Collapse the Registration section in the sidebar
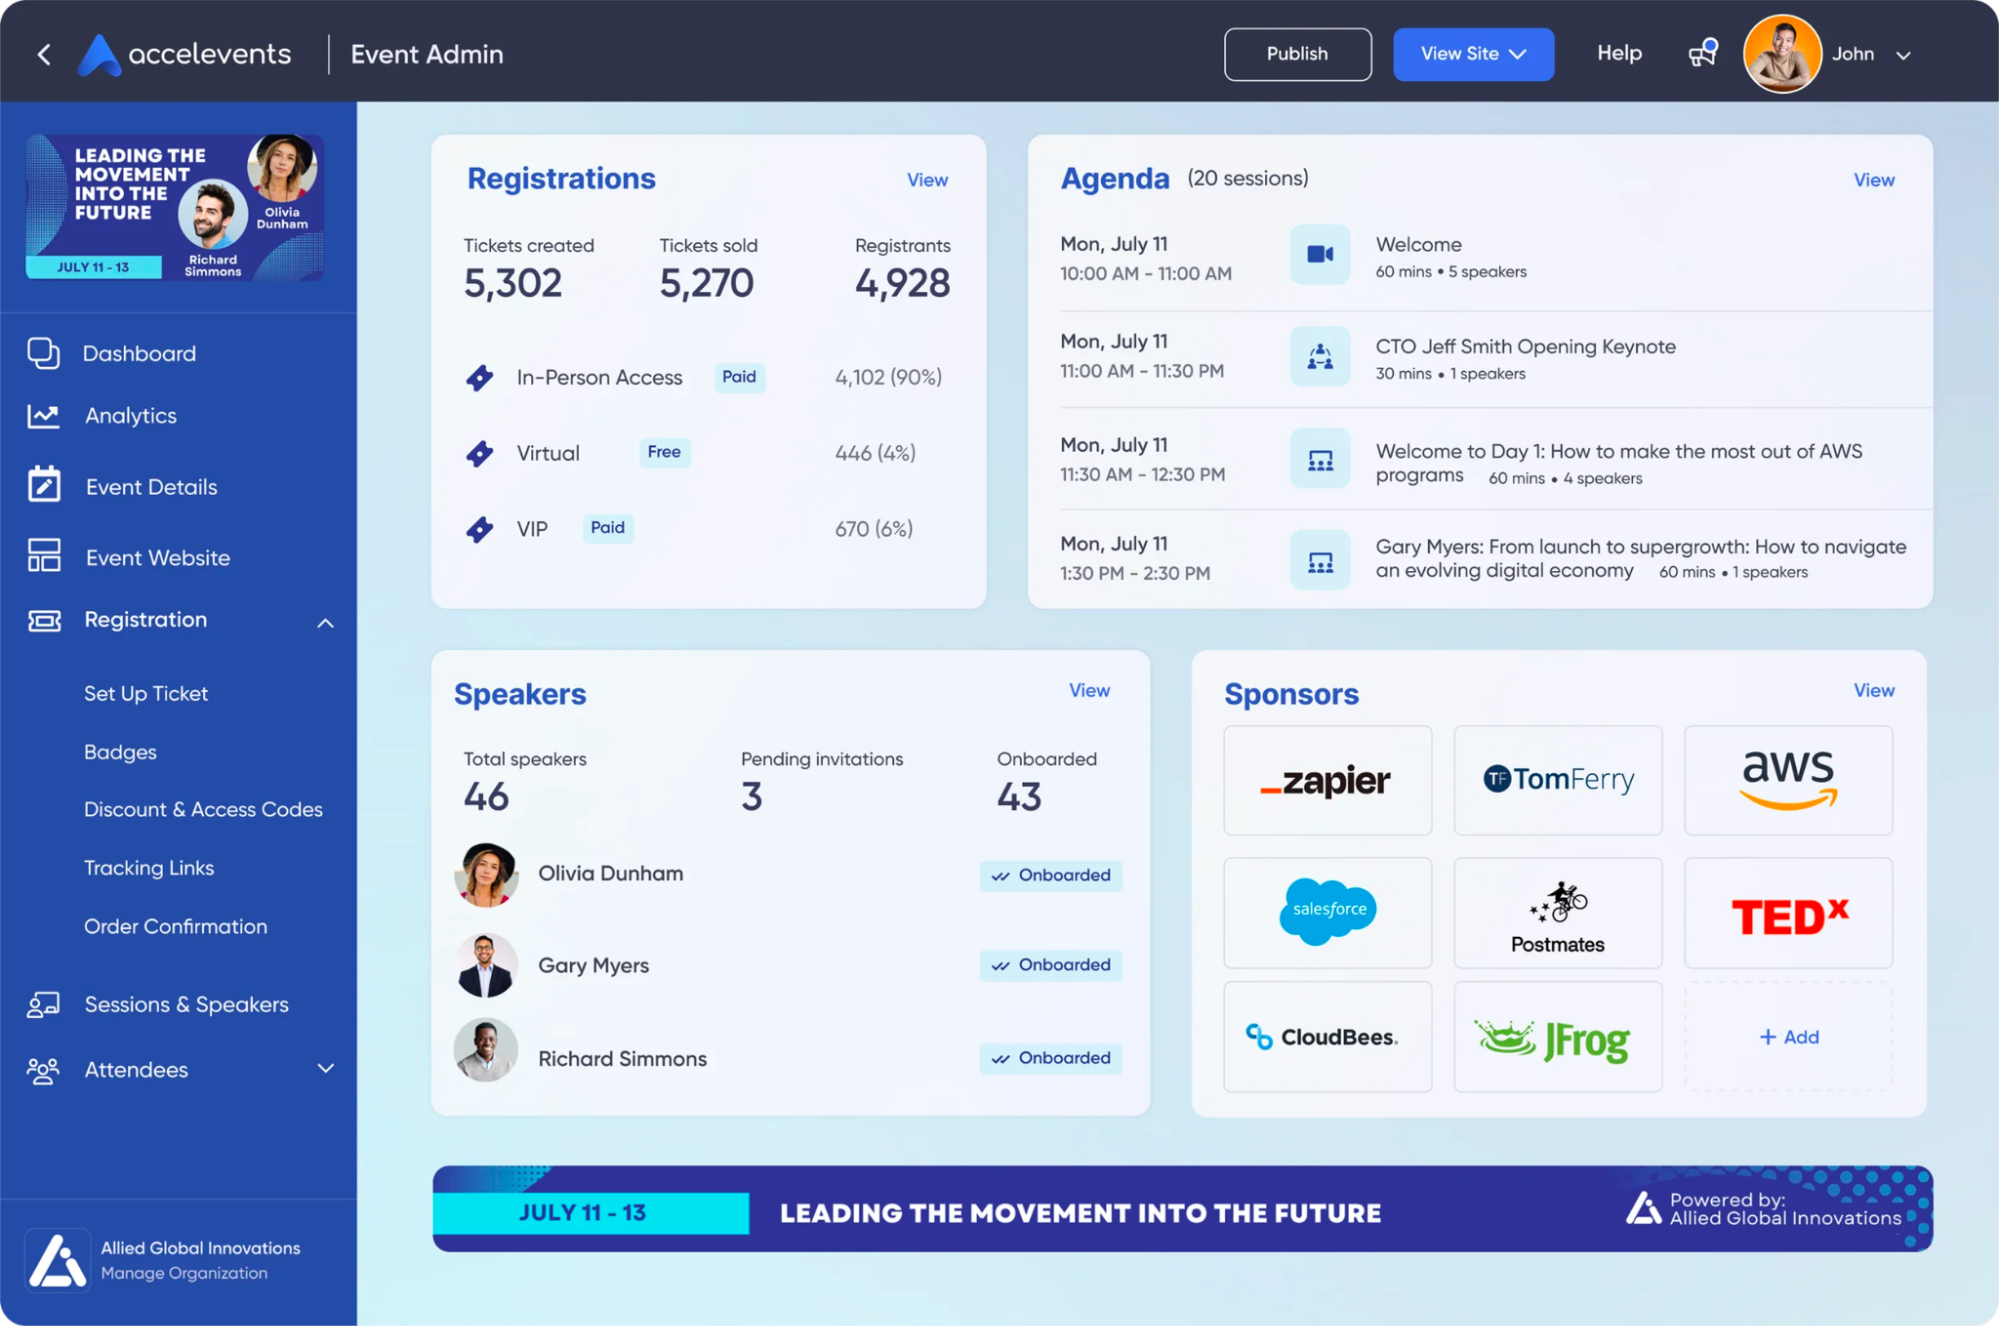The width and height of the screenshot is (1999, 1327). point(325,621)
